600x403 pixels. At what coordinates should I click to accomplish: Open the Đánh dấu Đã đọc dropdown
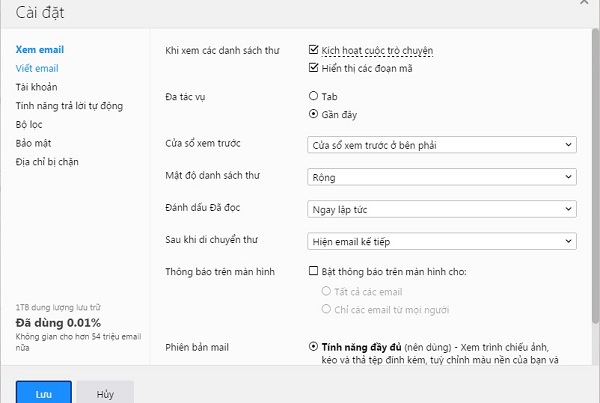click(x=441, y=209)
